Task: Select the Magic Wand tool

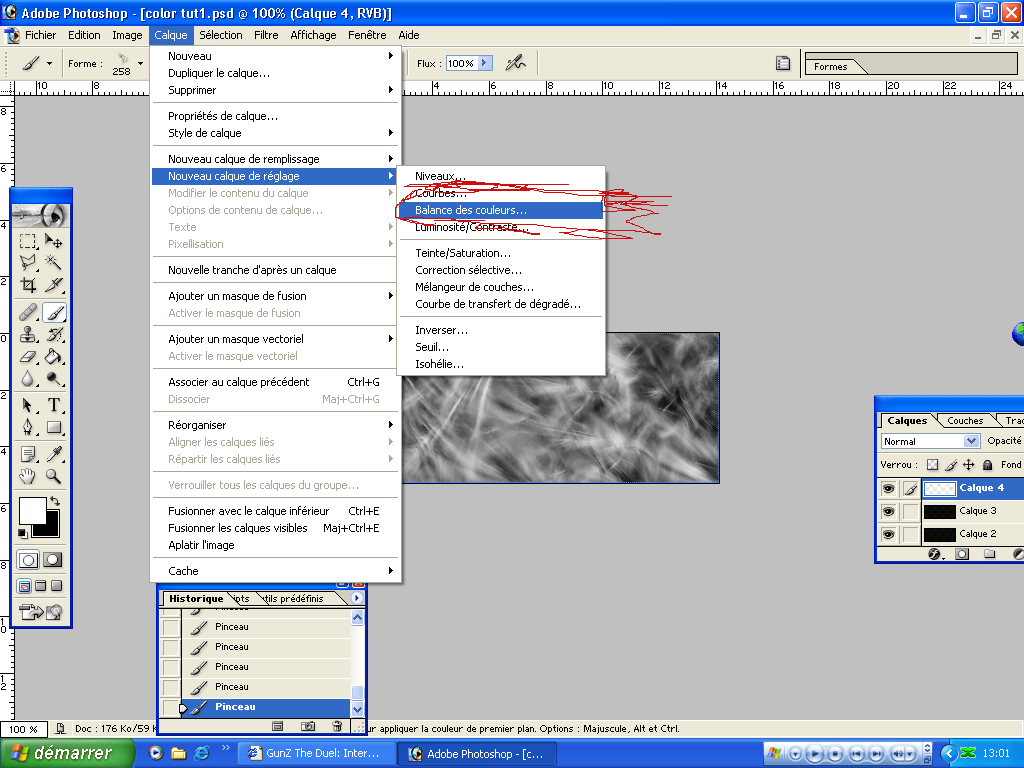Action: point(54,263)
